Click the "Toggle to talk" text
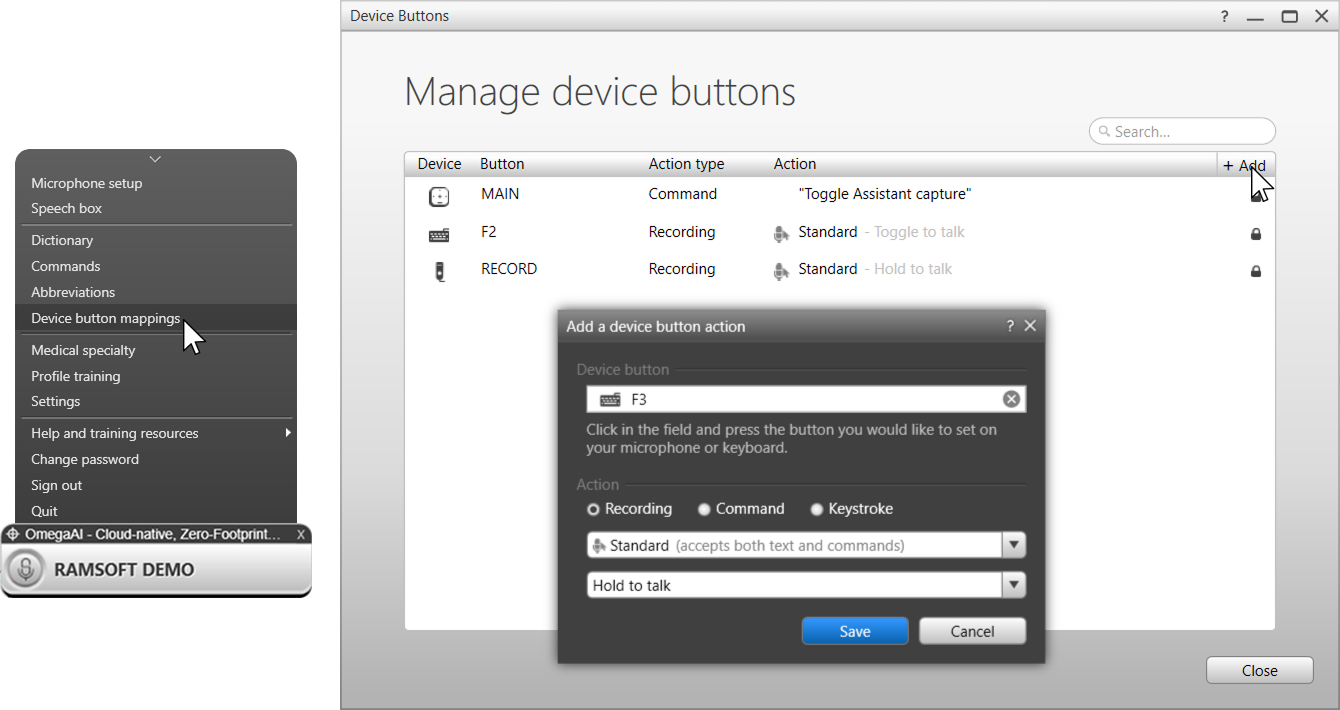This screenshot has height=710, width=1340. pos(919,232)
